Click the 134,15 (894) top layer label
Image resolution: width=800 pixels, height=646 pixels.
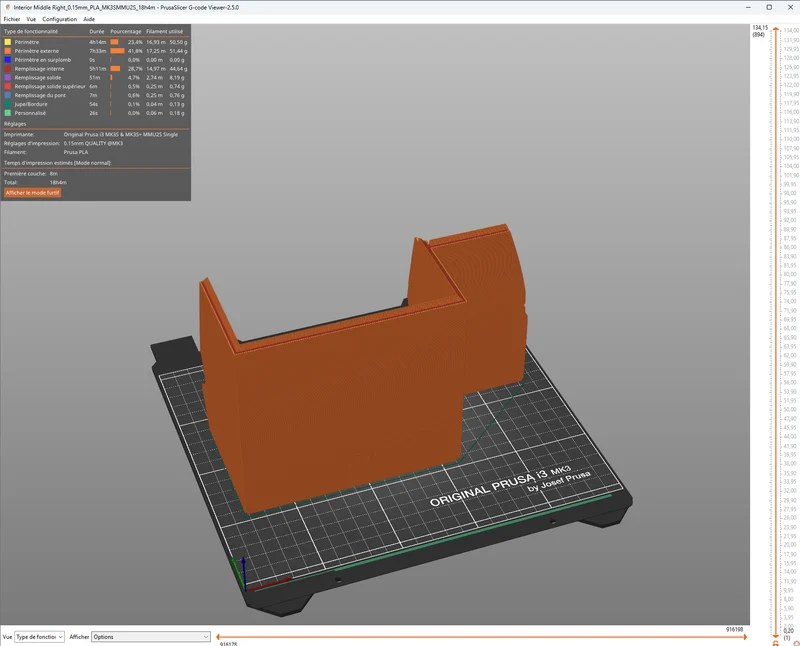click(760, 31)
